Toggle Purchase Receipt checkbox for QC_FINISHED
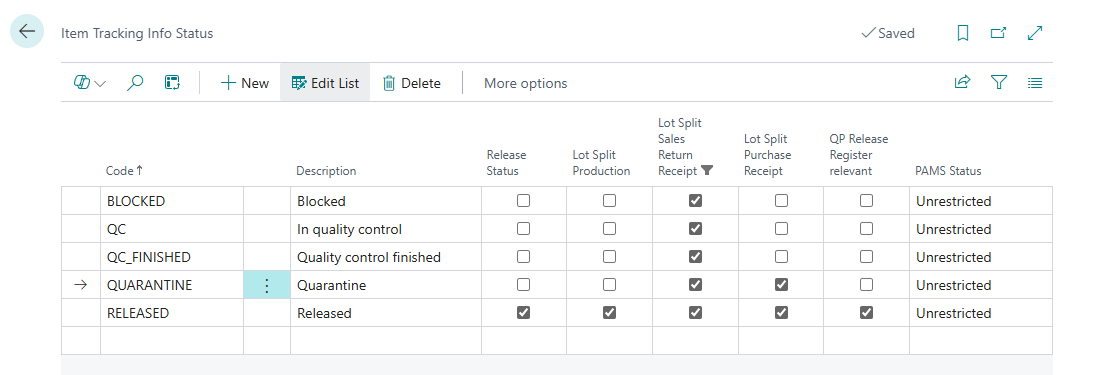 (x=781, y=257)
